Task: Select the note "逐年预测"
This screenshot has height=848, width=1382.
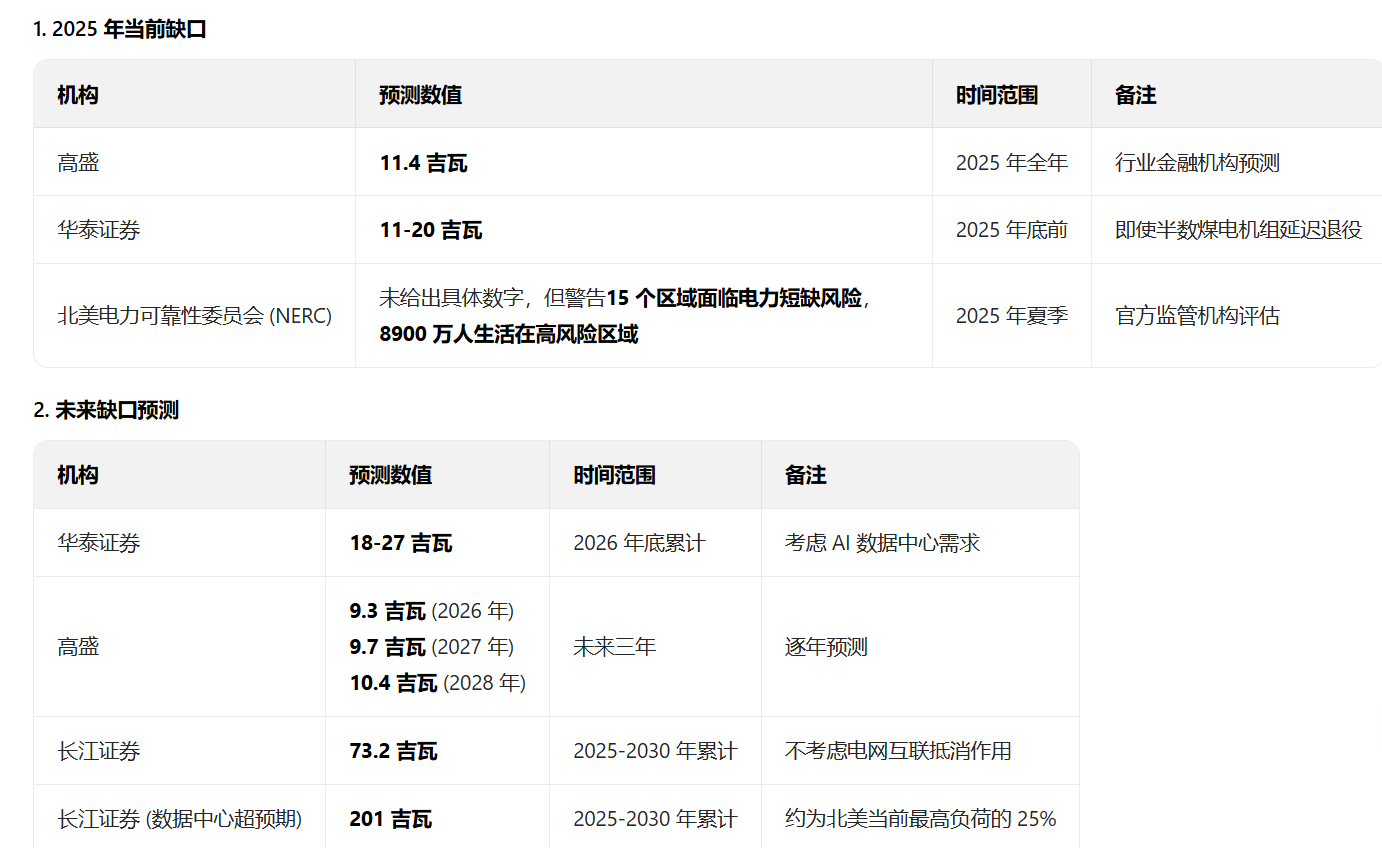Action: click(x=826, y=647)
